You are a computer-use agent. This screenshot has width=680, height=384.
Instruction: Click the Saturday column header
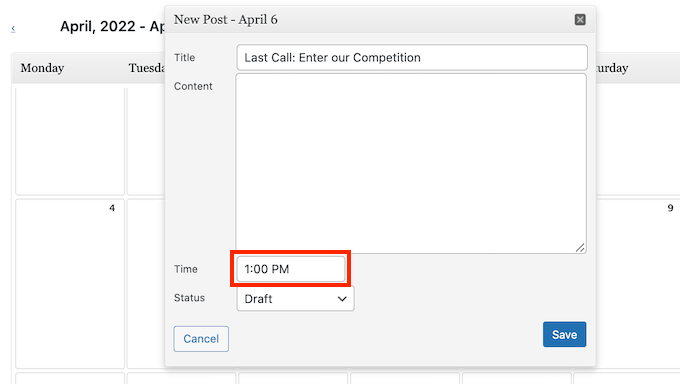click(x=612, y=68)
